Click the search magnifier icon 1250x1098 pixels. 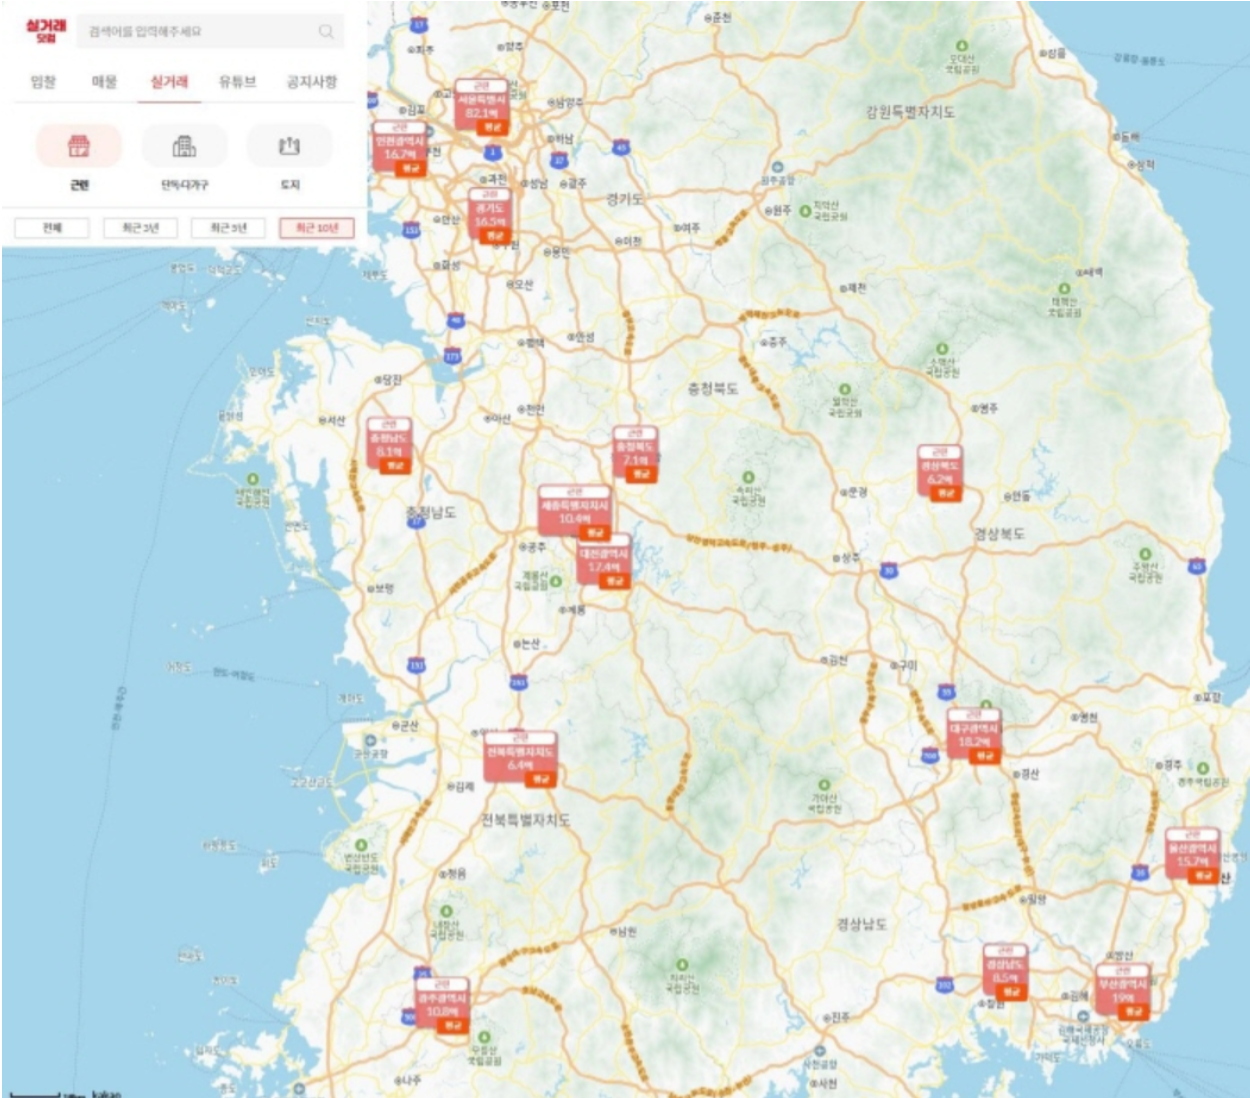326,32
